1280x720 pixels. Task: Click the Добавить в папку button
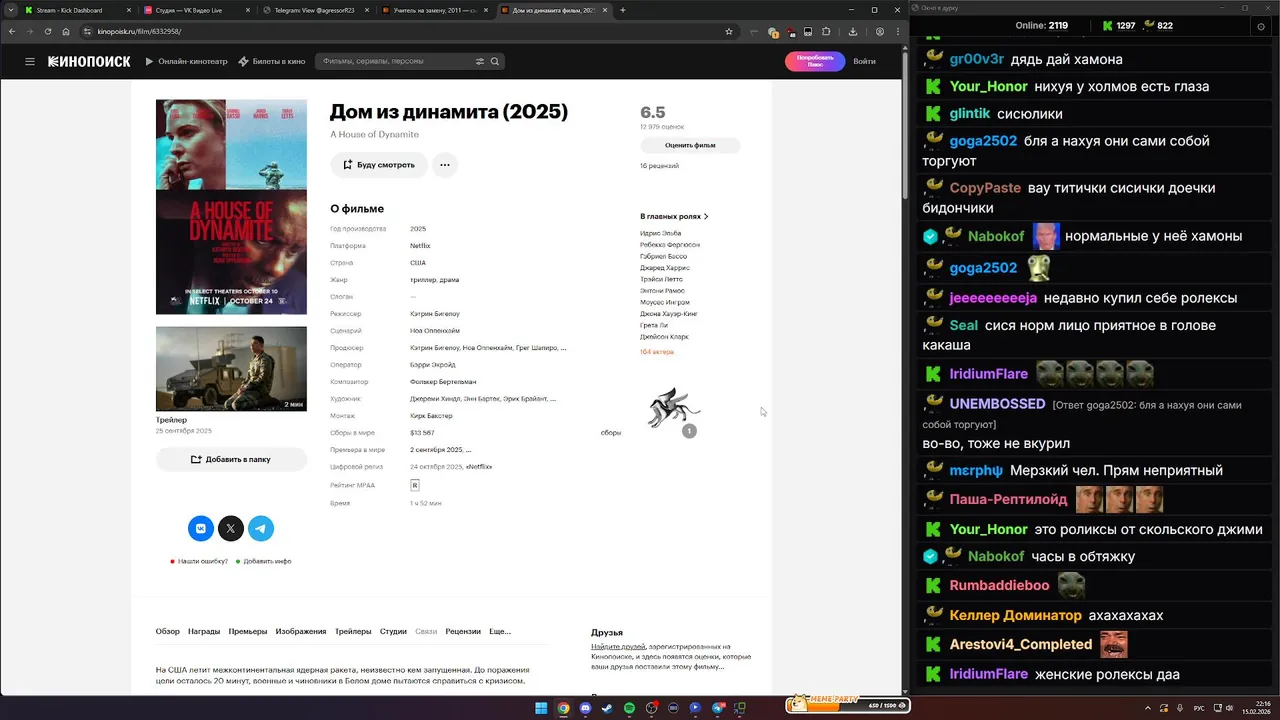coord(231,459)
